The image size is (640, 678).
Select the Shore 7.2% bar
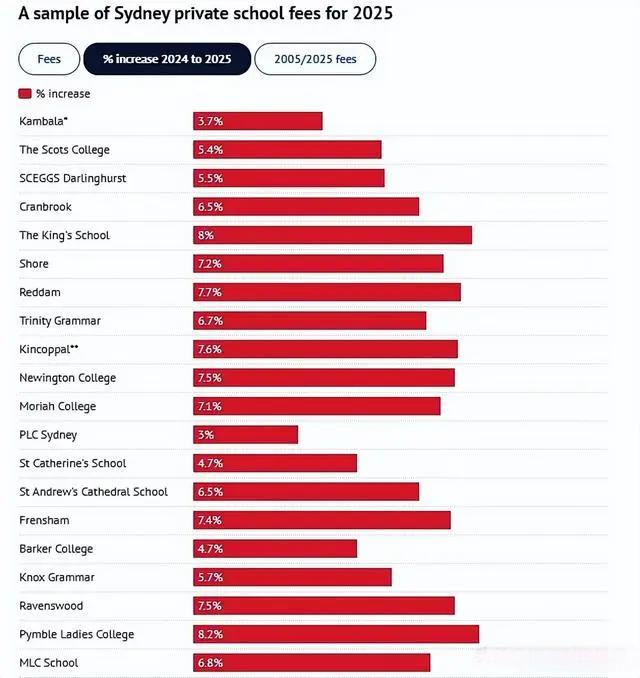pyautogui.click(x=318, y=264)
